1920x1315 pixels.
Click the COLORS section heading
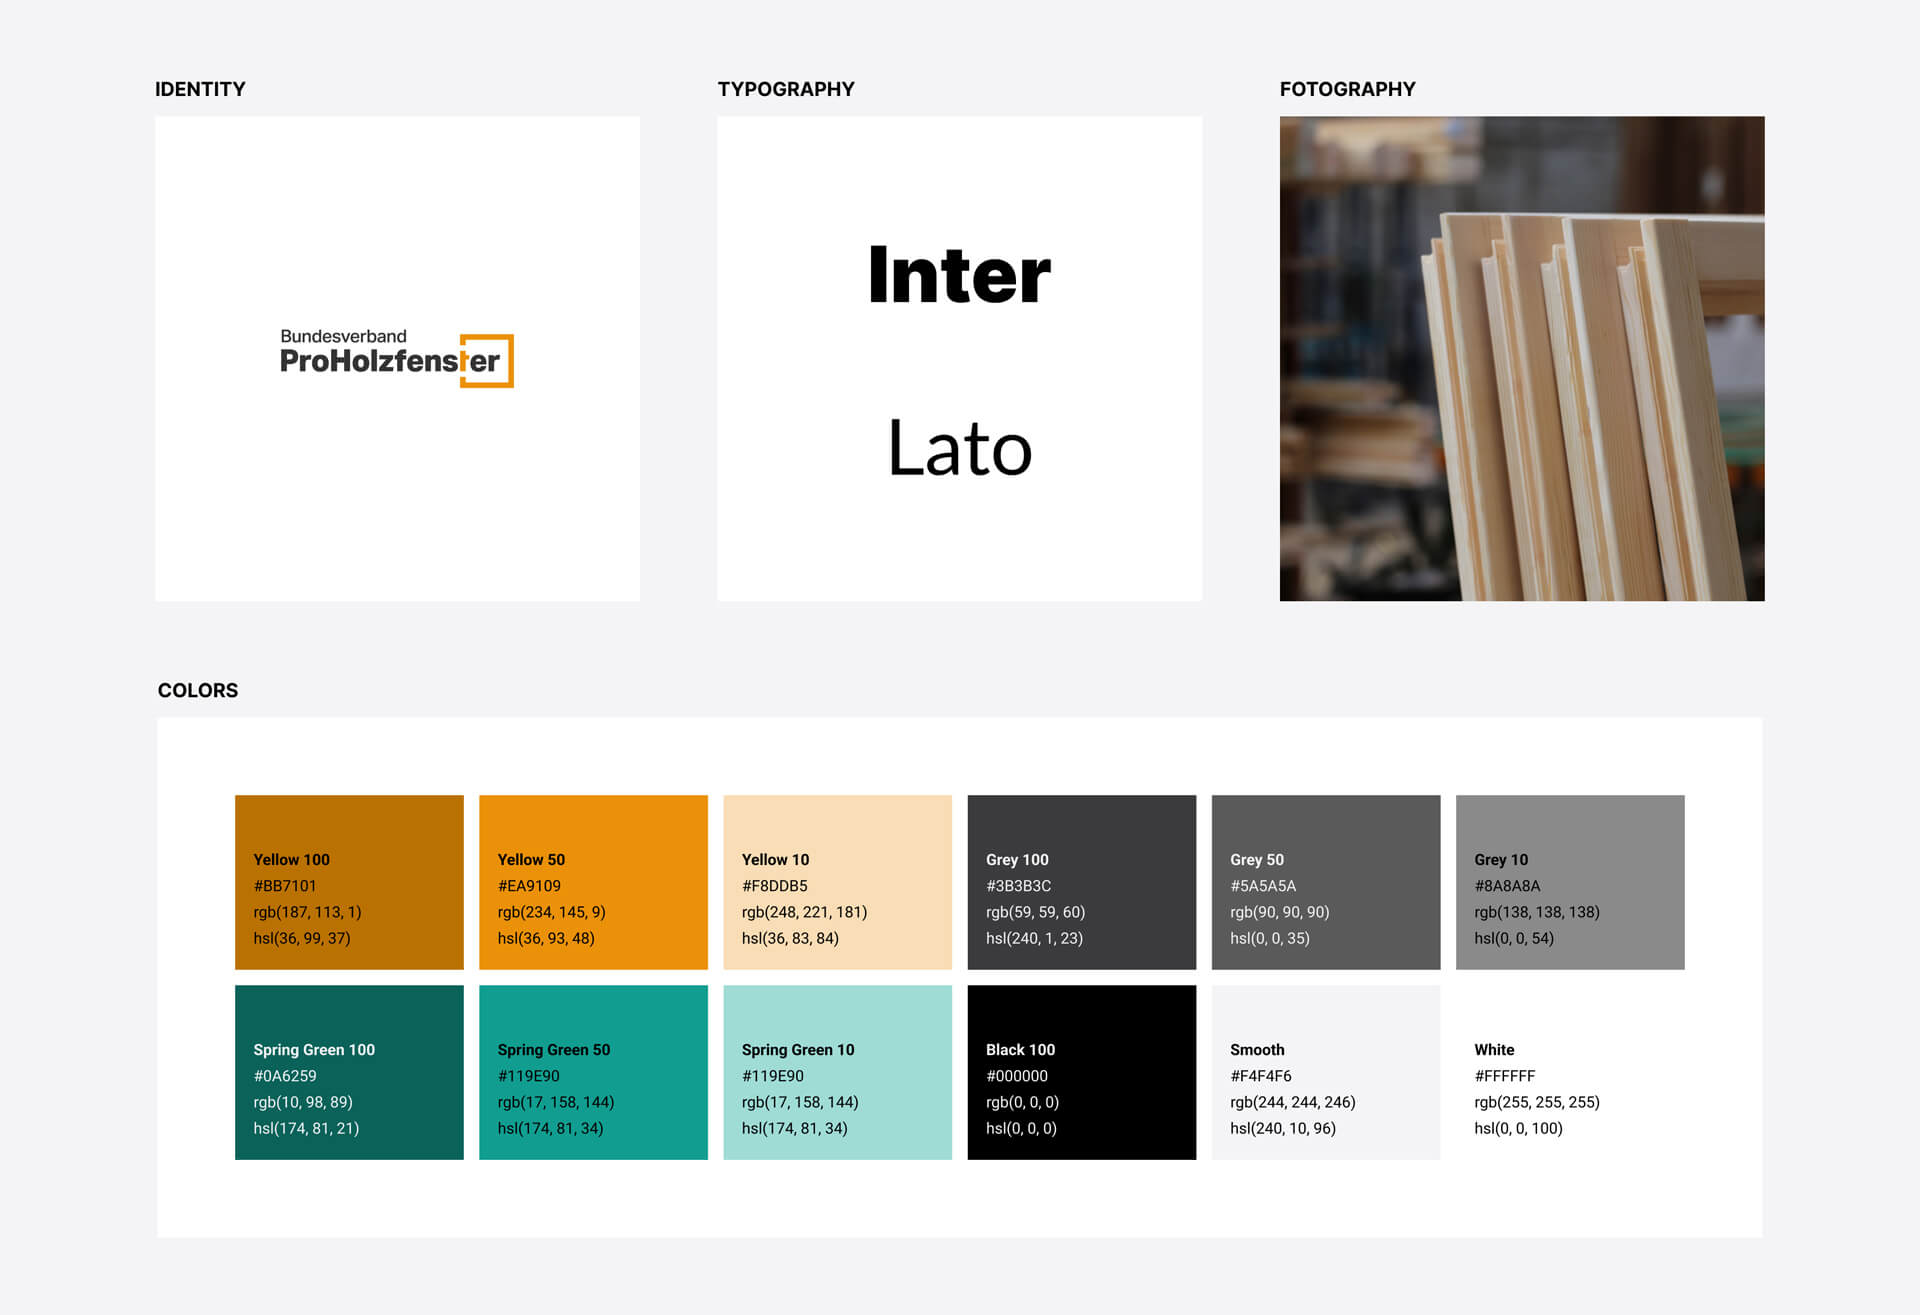[x=198, y=690]
